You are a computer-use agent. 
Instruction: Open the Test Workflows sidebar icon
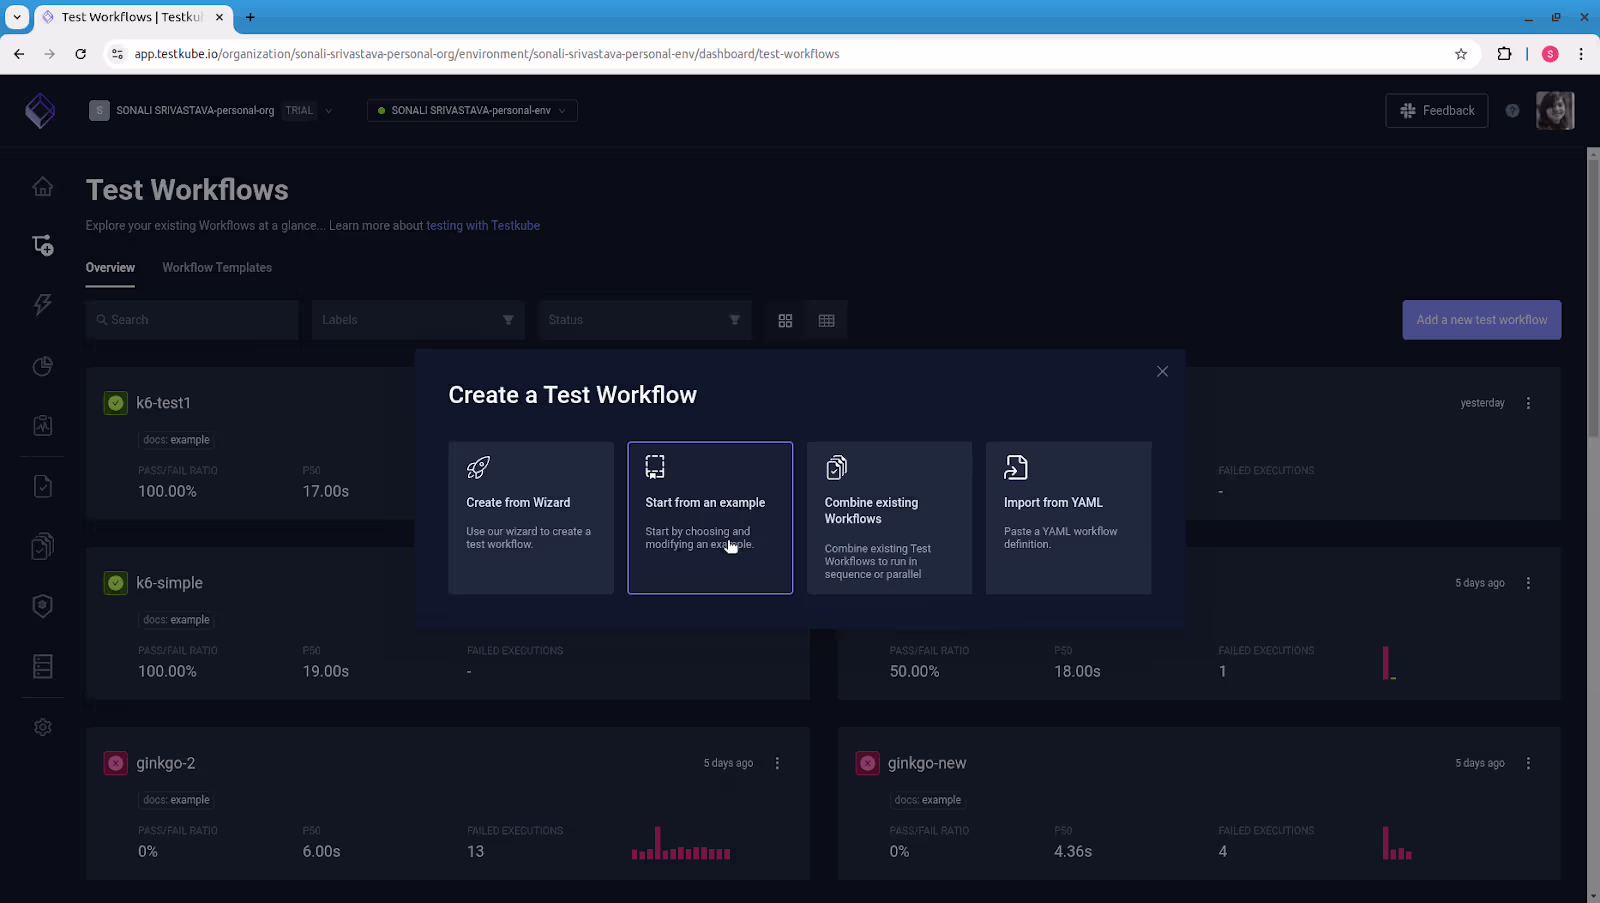pyautogui.click(x=42, y=245)
